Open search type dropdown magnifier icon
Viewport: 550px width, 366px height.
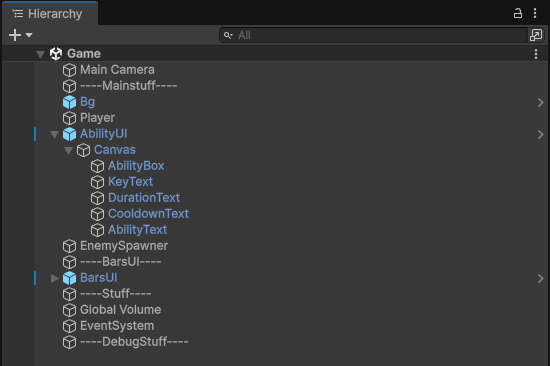(x=228, y=35)
